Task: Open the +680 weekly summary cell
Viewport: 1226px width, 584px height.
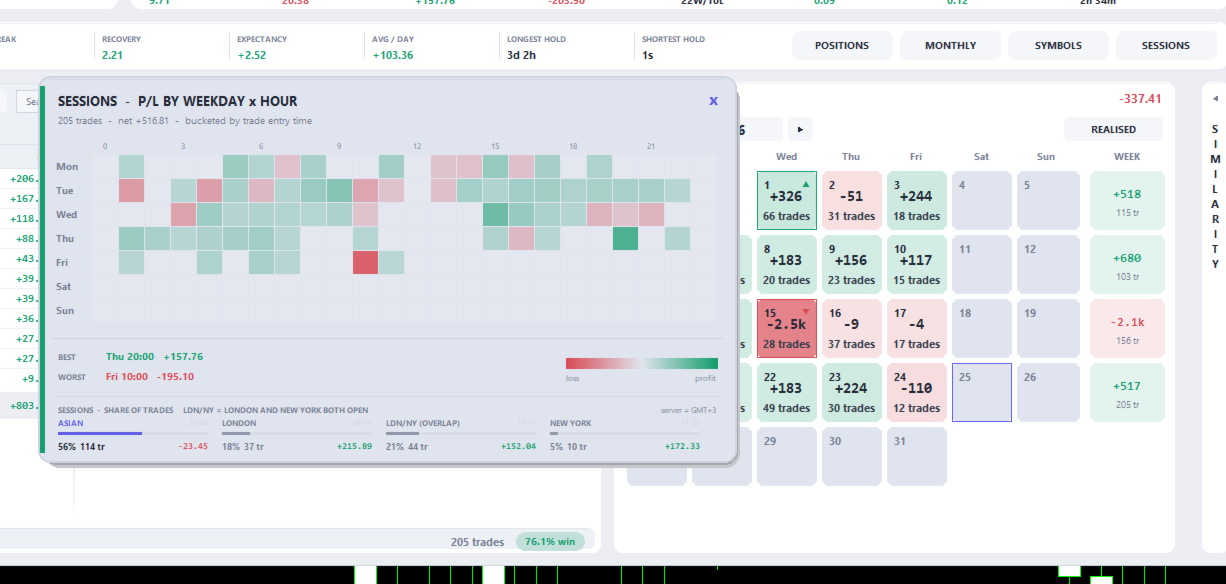Action: (1127, 265)
